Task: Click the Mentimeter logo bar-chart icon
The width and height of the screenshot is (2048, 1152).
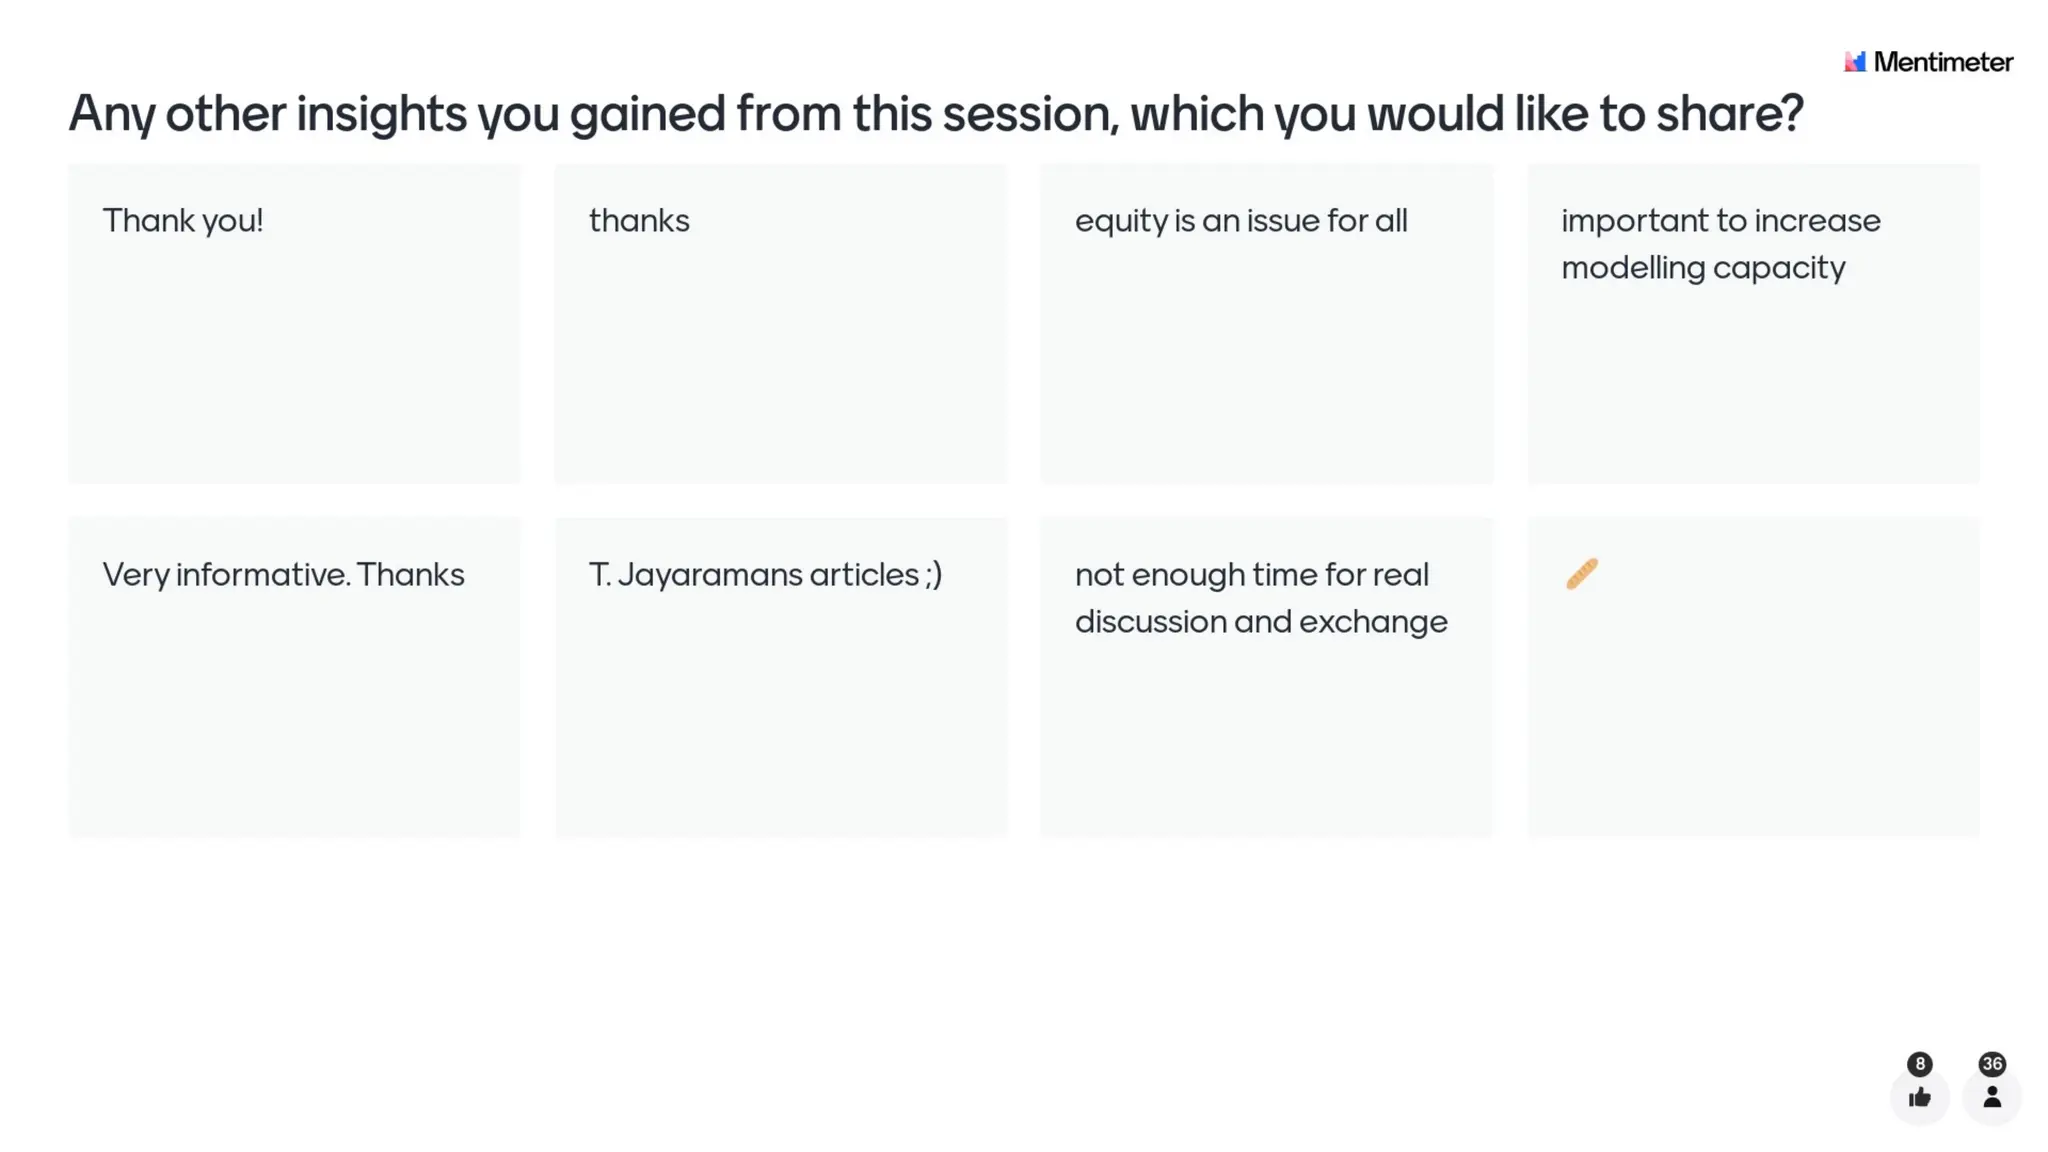Action: coord(1855,62)
